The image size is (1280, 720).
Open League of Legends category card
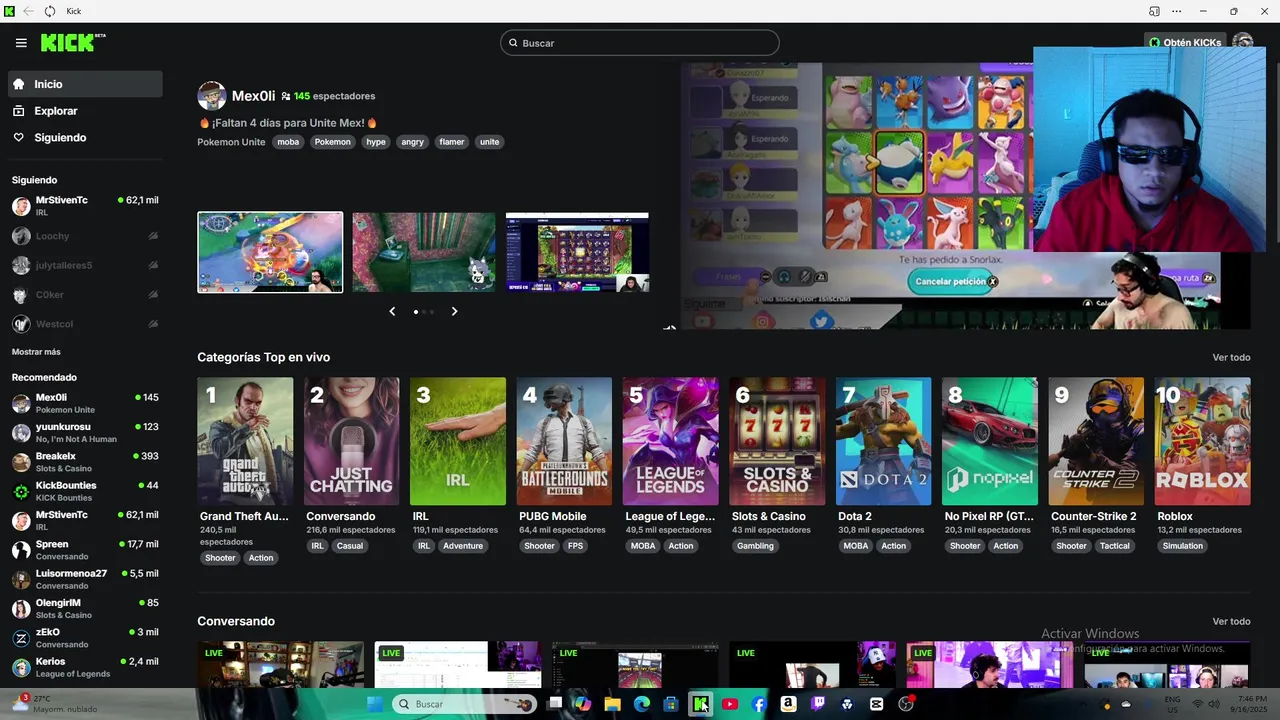pos(670,441)
